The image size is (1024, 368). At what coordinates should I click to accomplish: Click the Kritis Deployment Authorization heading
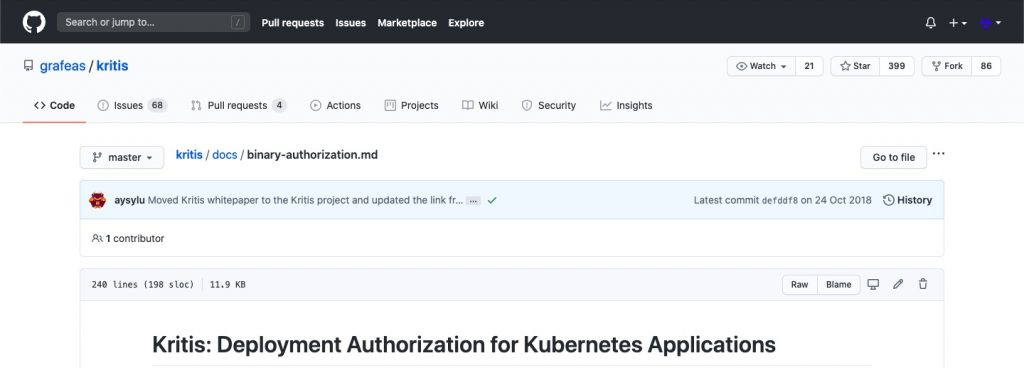click(x=464, y=345)
